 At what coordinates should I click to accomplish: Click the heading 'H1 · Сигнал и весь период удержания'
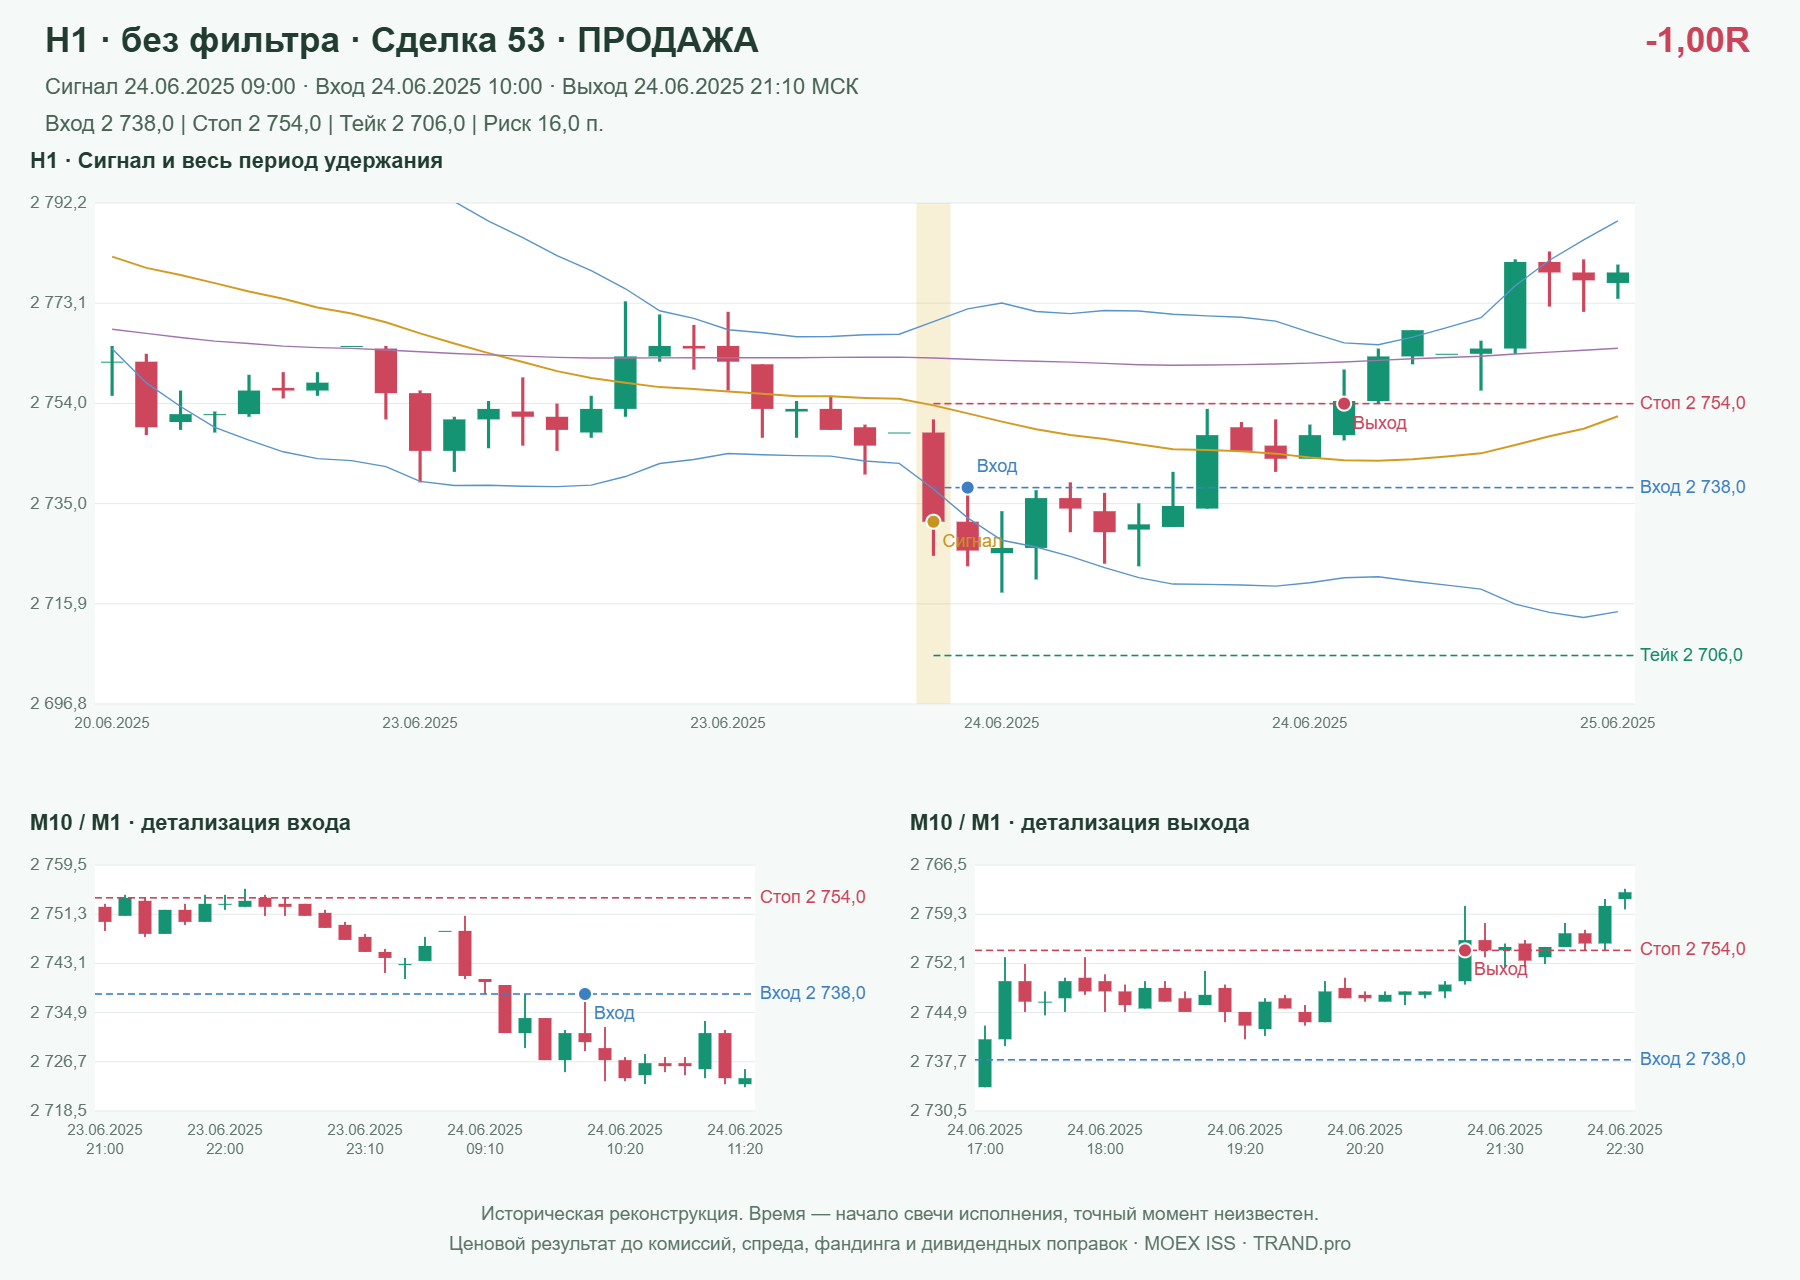coord(236,161)
